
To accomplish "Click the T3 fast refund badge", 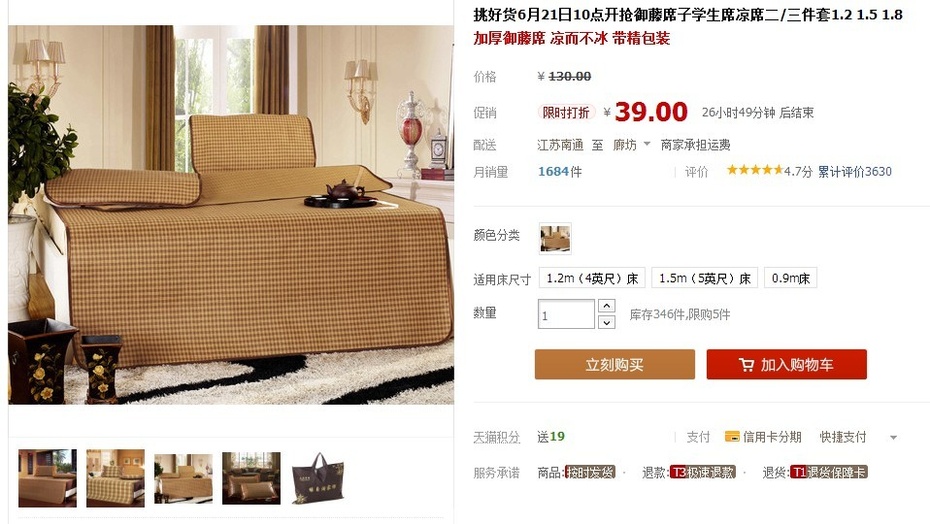I will click(x=703, y=472).
